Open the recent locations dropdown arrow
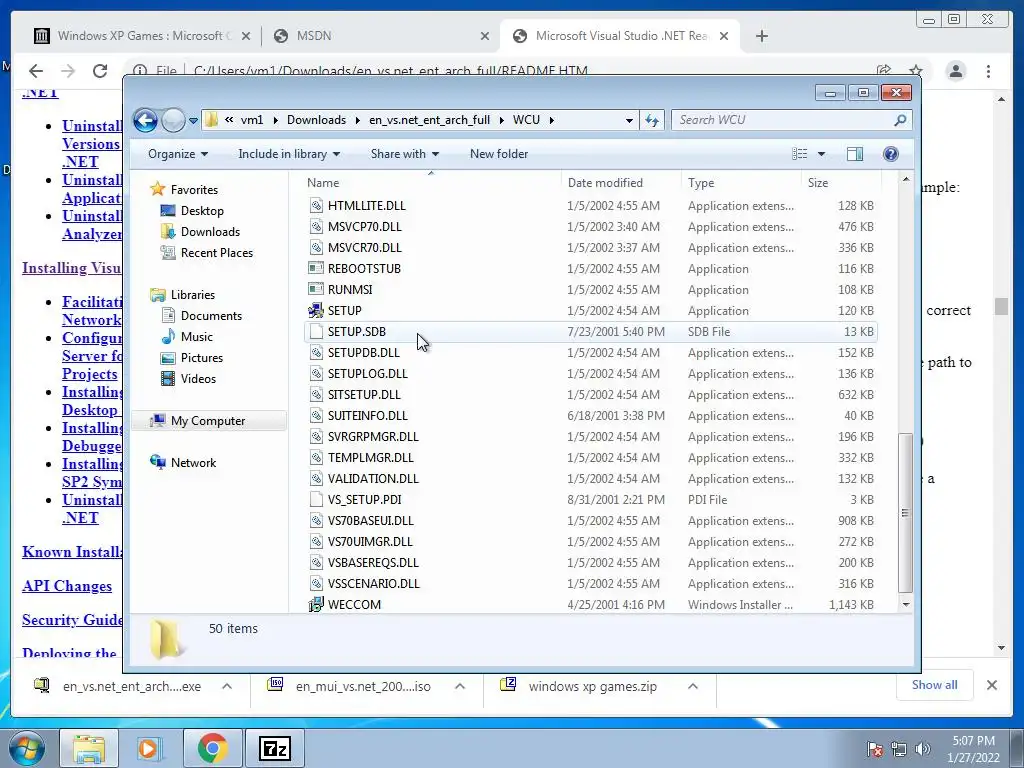This screenshot has height=768, width=1024. [x=193, y=121]
